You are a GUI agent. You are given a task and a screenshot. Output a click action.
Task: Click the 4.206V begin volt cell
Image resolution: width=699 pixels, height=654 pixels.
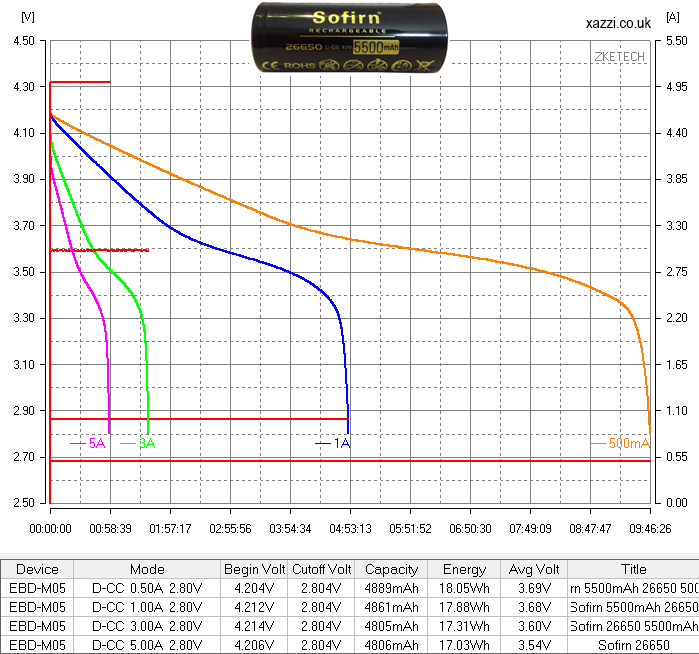coord(254,645)
